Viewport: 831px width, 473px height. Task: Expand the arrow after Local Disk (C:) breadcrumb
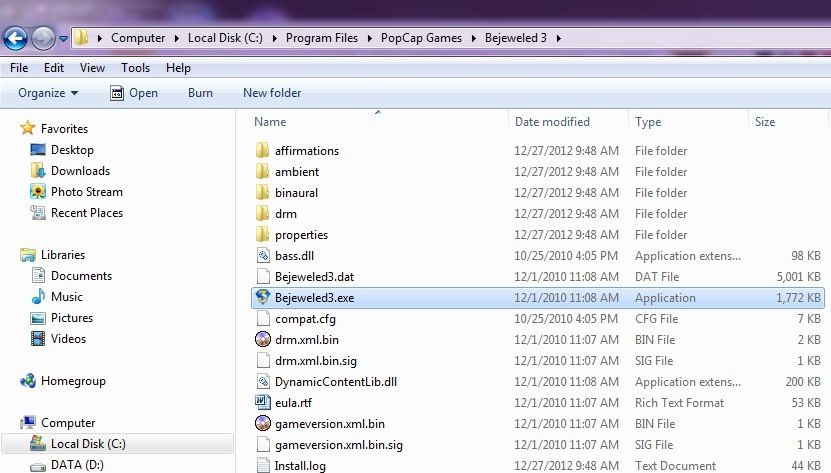click(x=275, y=38)
